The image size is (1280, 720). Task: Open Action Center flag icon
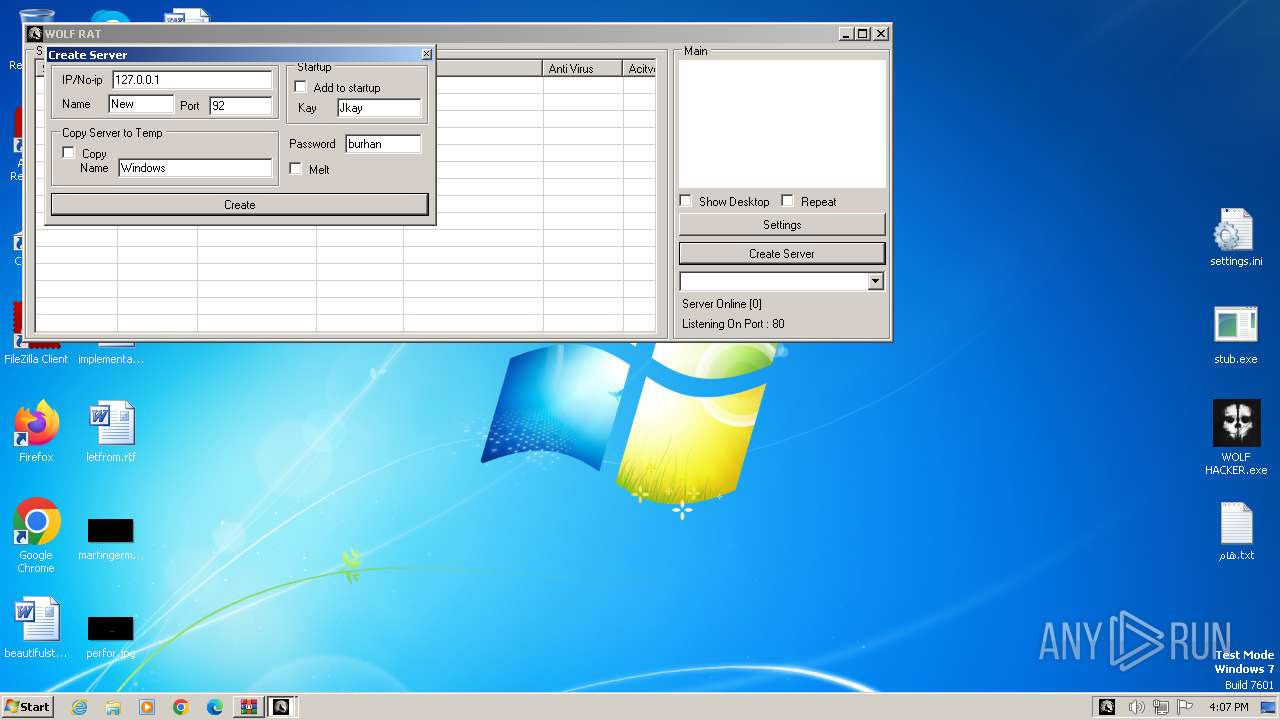pos(1185,707)
